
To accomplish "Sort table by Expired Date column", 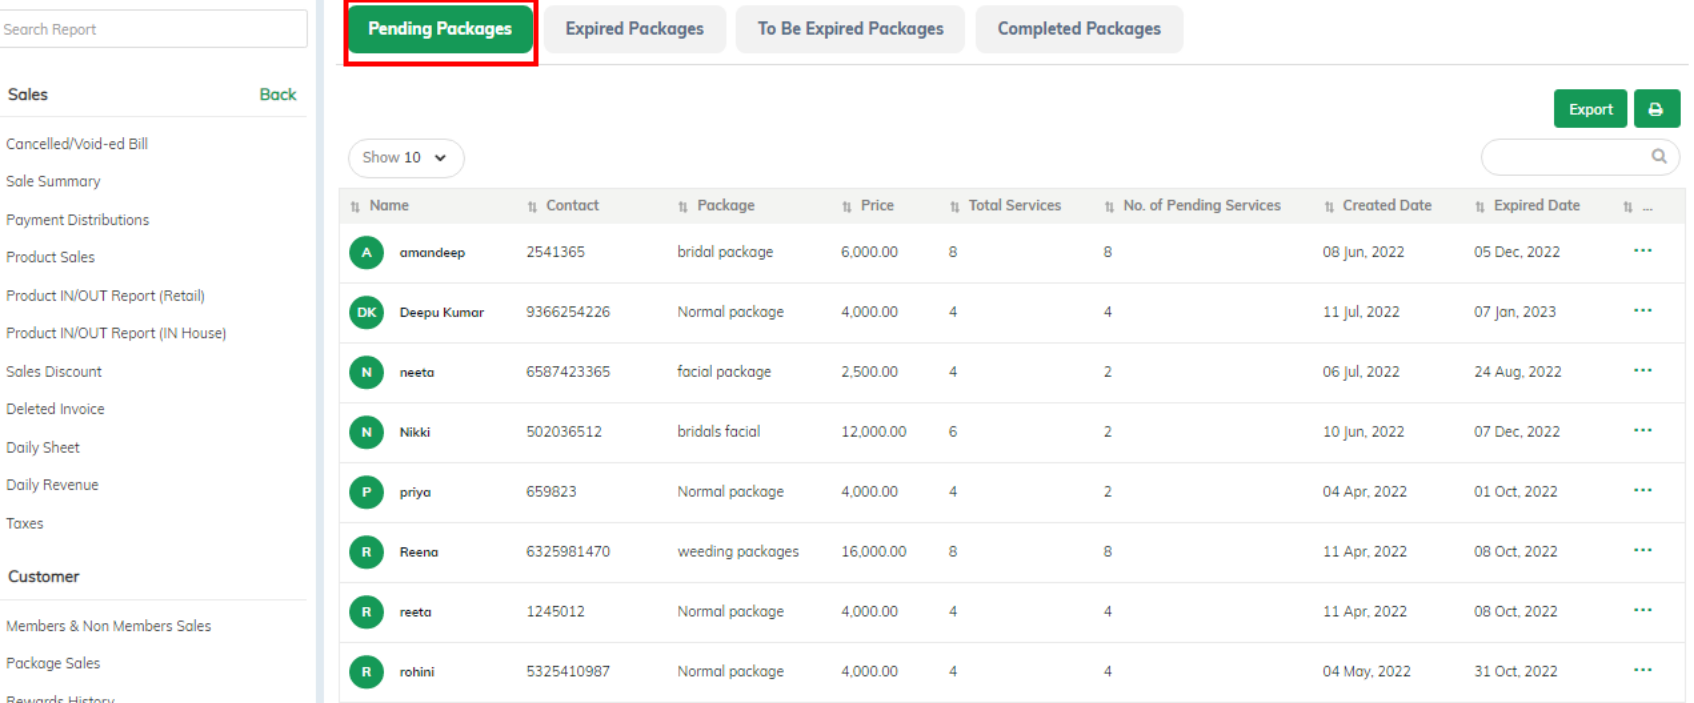I will point(1528,205).
